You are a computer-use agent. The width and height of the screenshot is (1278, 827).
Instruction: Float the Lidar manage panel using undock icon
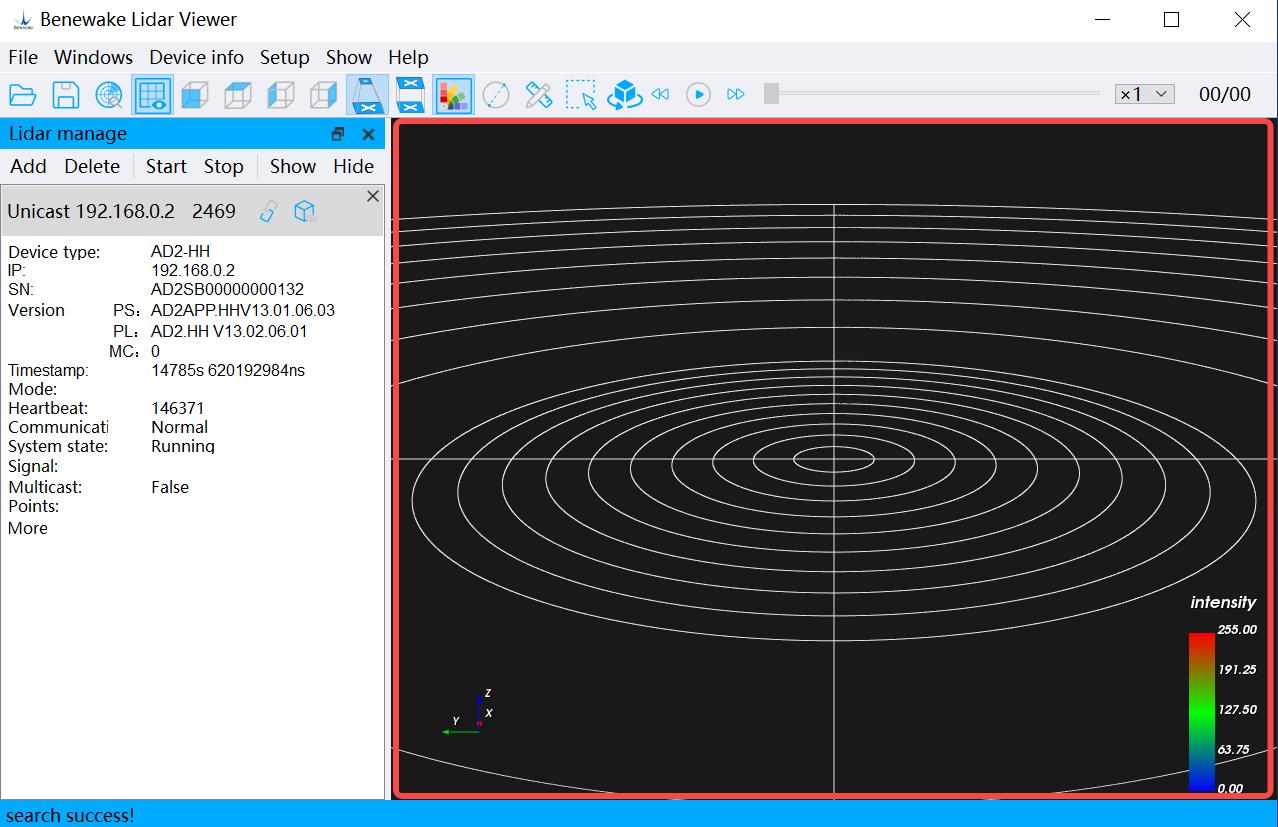click(338, 134)
